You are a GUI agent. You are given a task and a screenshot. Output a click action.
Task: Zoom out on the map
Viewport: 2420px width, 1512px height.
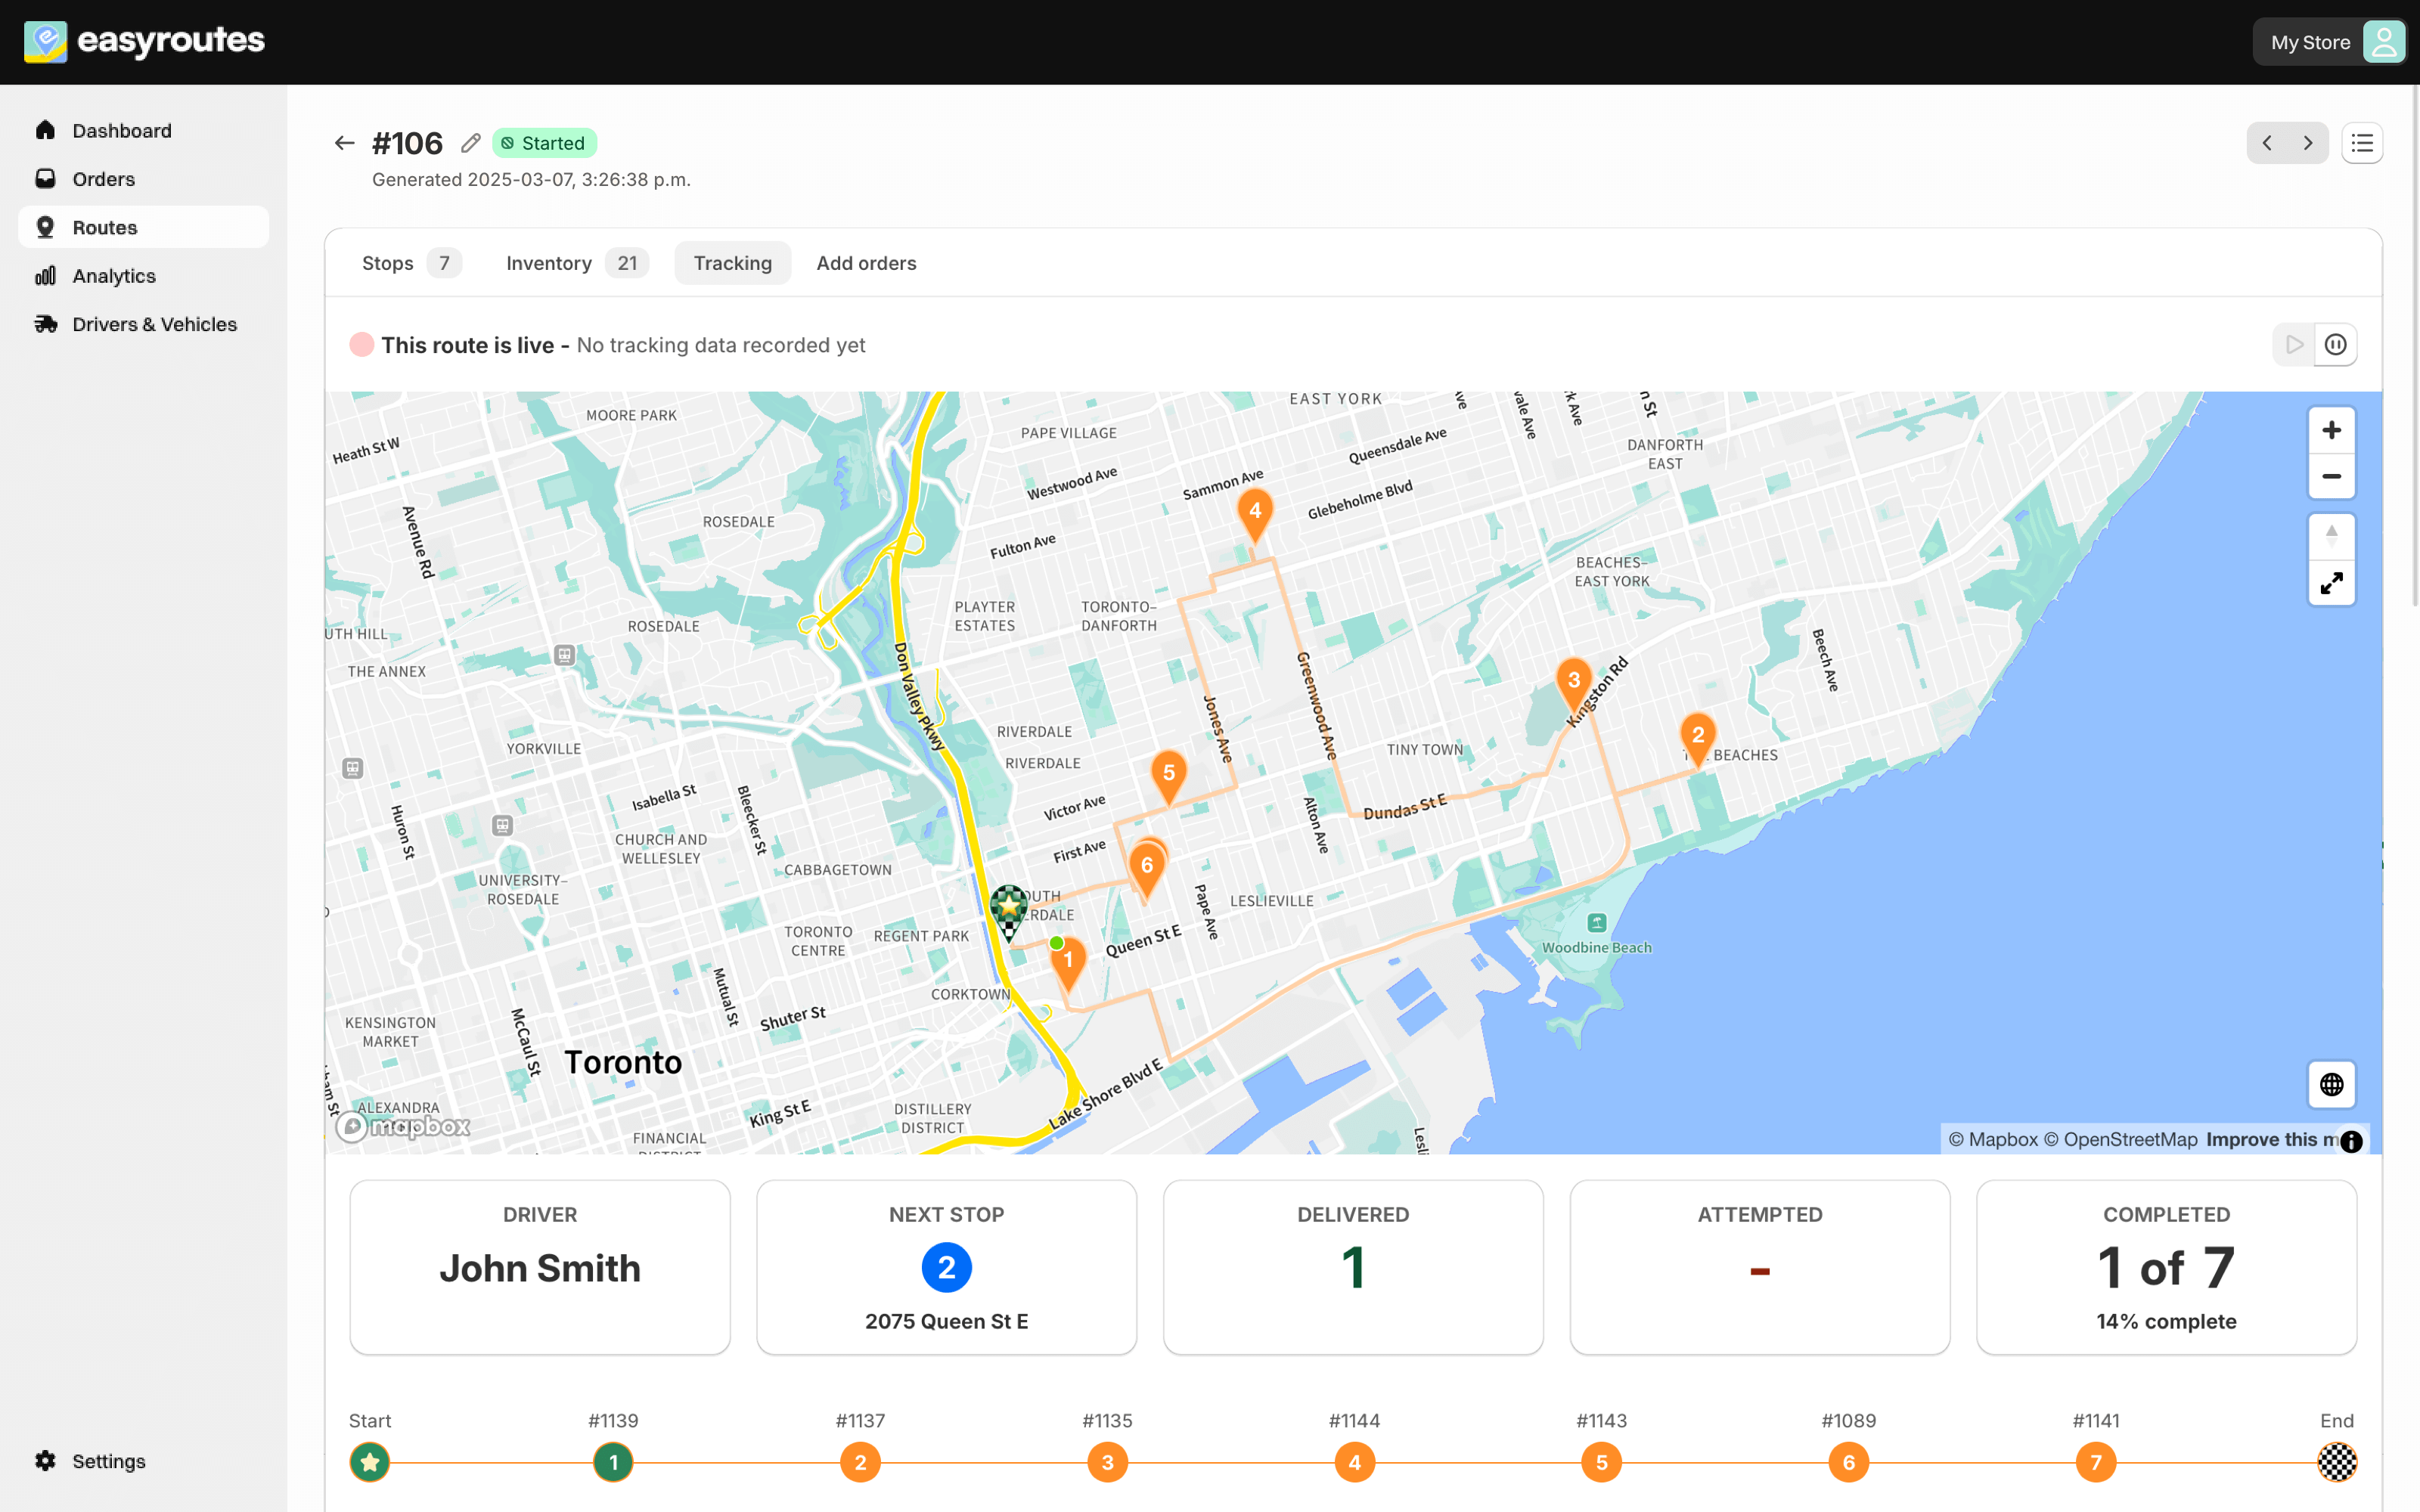point(2331,476)
